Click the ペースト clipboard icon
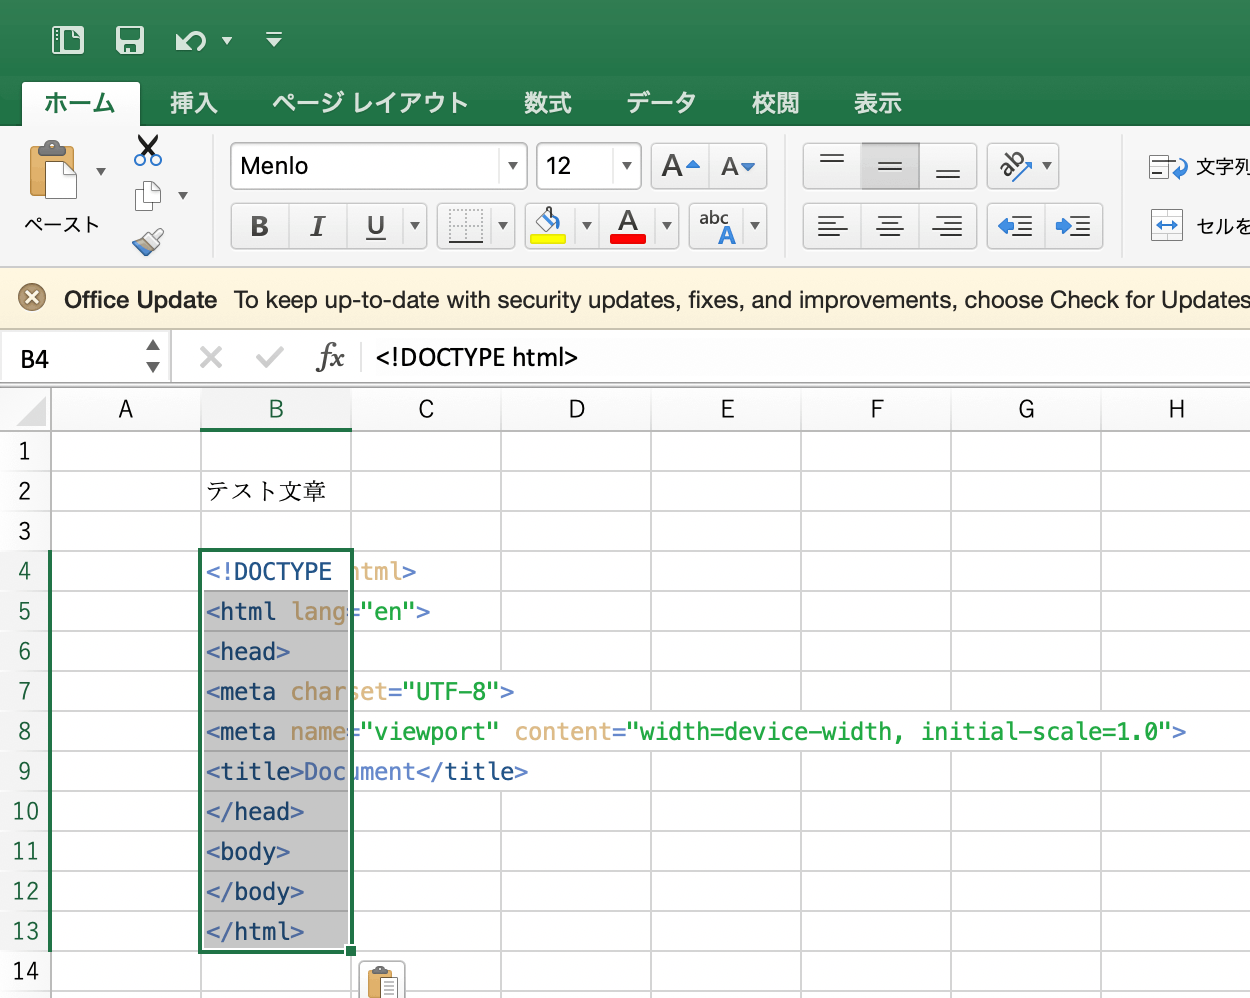 coord(54,171)
